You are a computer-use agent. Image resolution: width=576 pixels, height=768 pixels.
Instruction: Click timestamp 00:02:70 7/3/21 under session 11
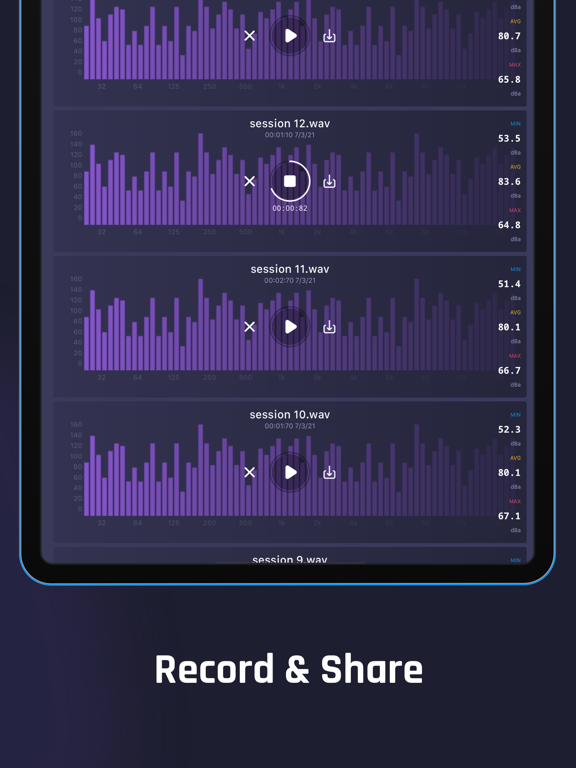tap(290, 280)
